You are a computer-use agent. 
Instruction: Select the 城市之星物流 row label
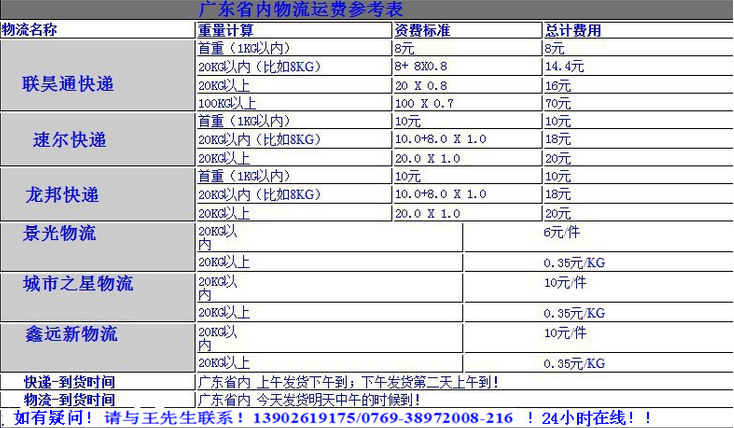coord(78,284)
